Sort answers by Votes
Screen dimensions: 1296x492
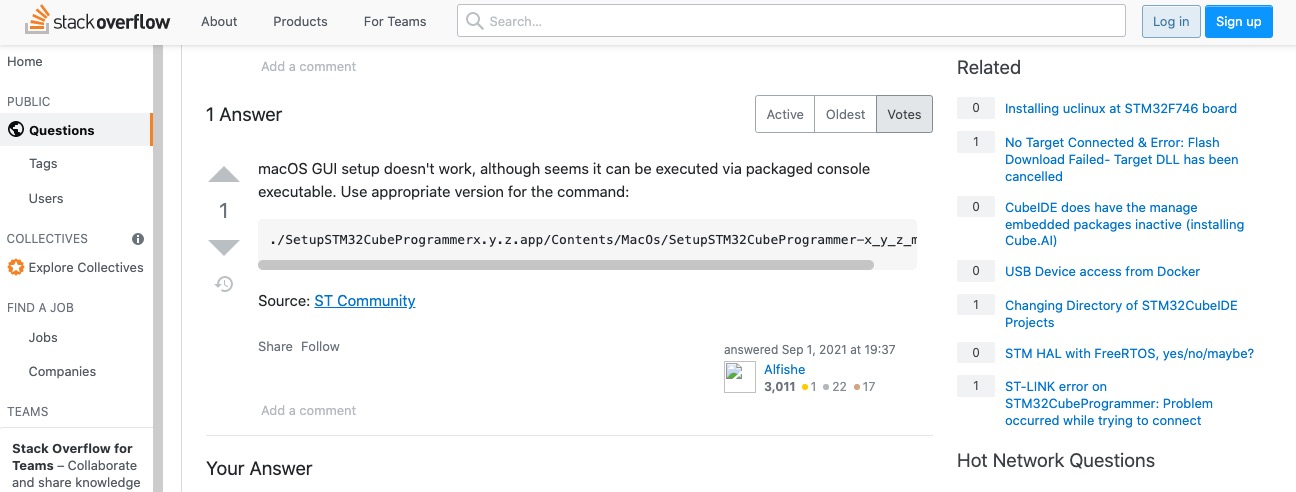(x=904, y=115)
